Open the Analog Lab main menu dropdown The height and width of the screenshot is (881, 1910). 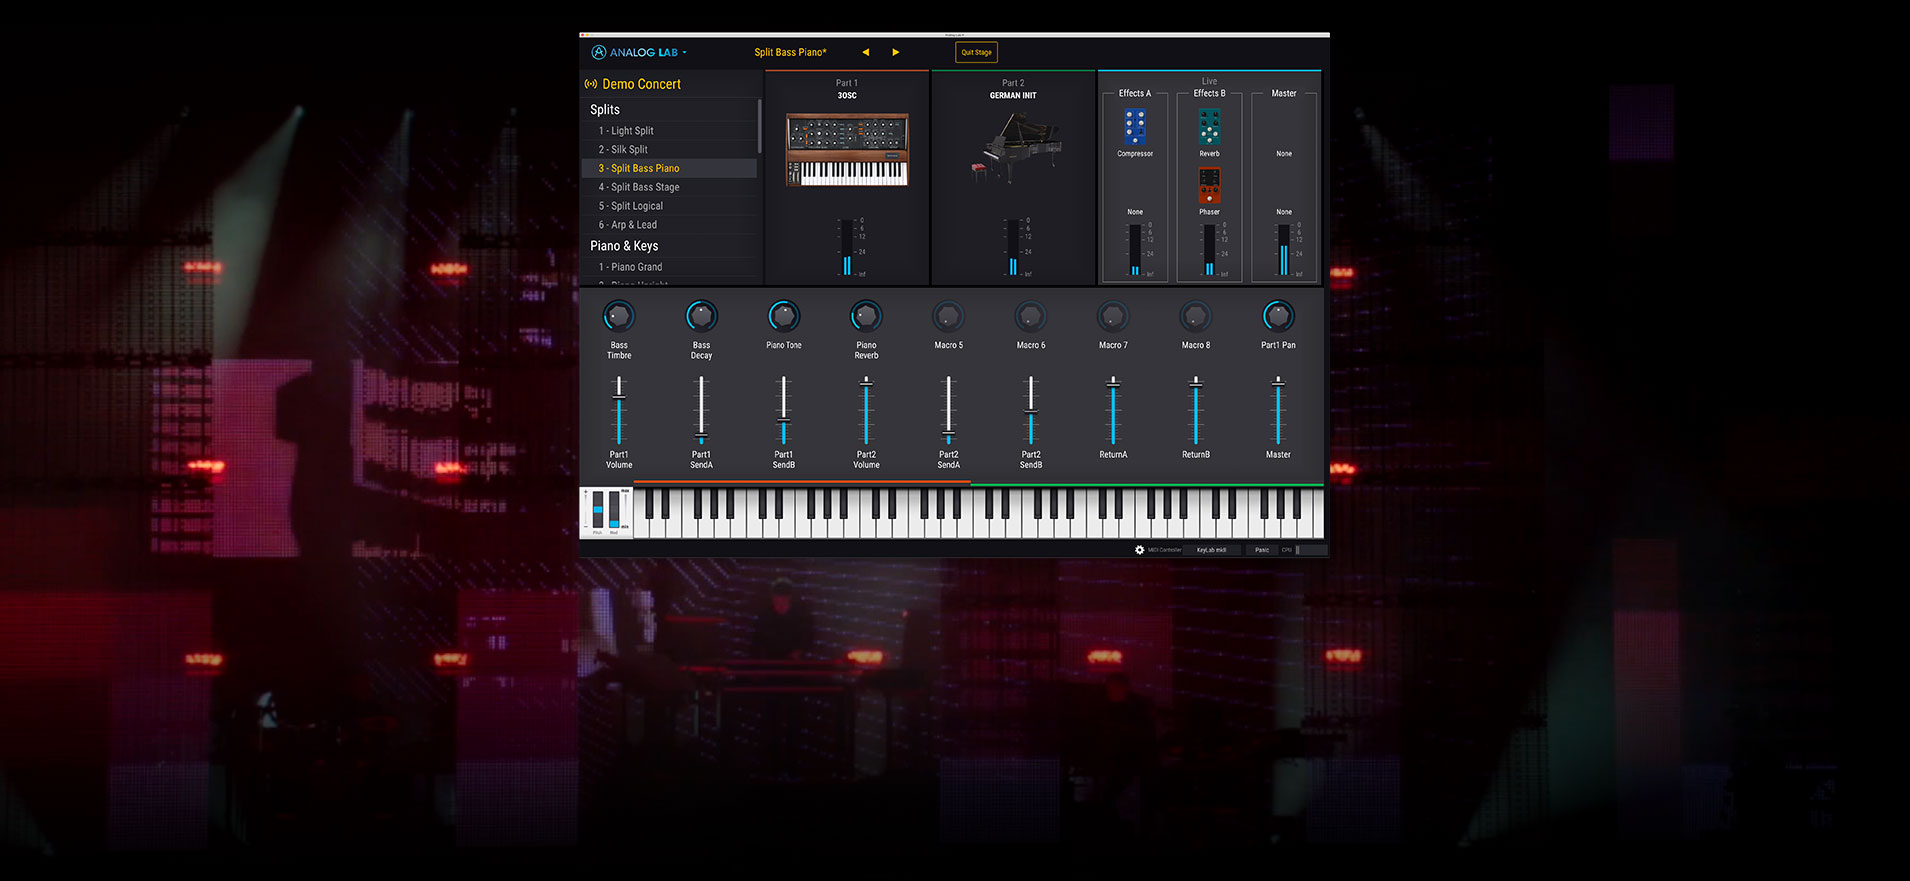click(x=640, y=52)
